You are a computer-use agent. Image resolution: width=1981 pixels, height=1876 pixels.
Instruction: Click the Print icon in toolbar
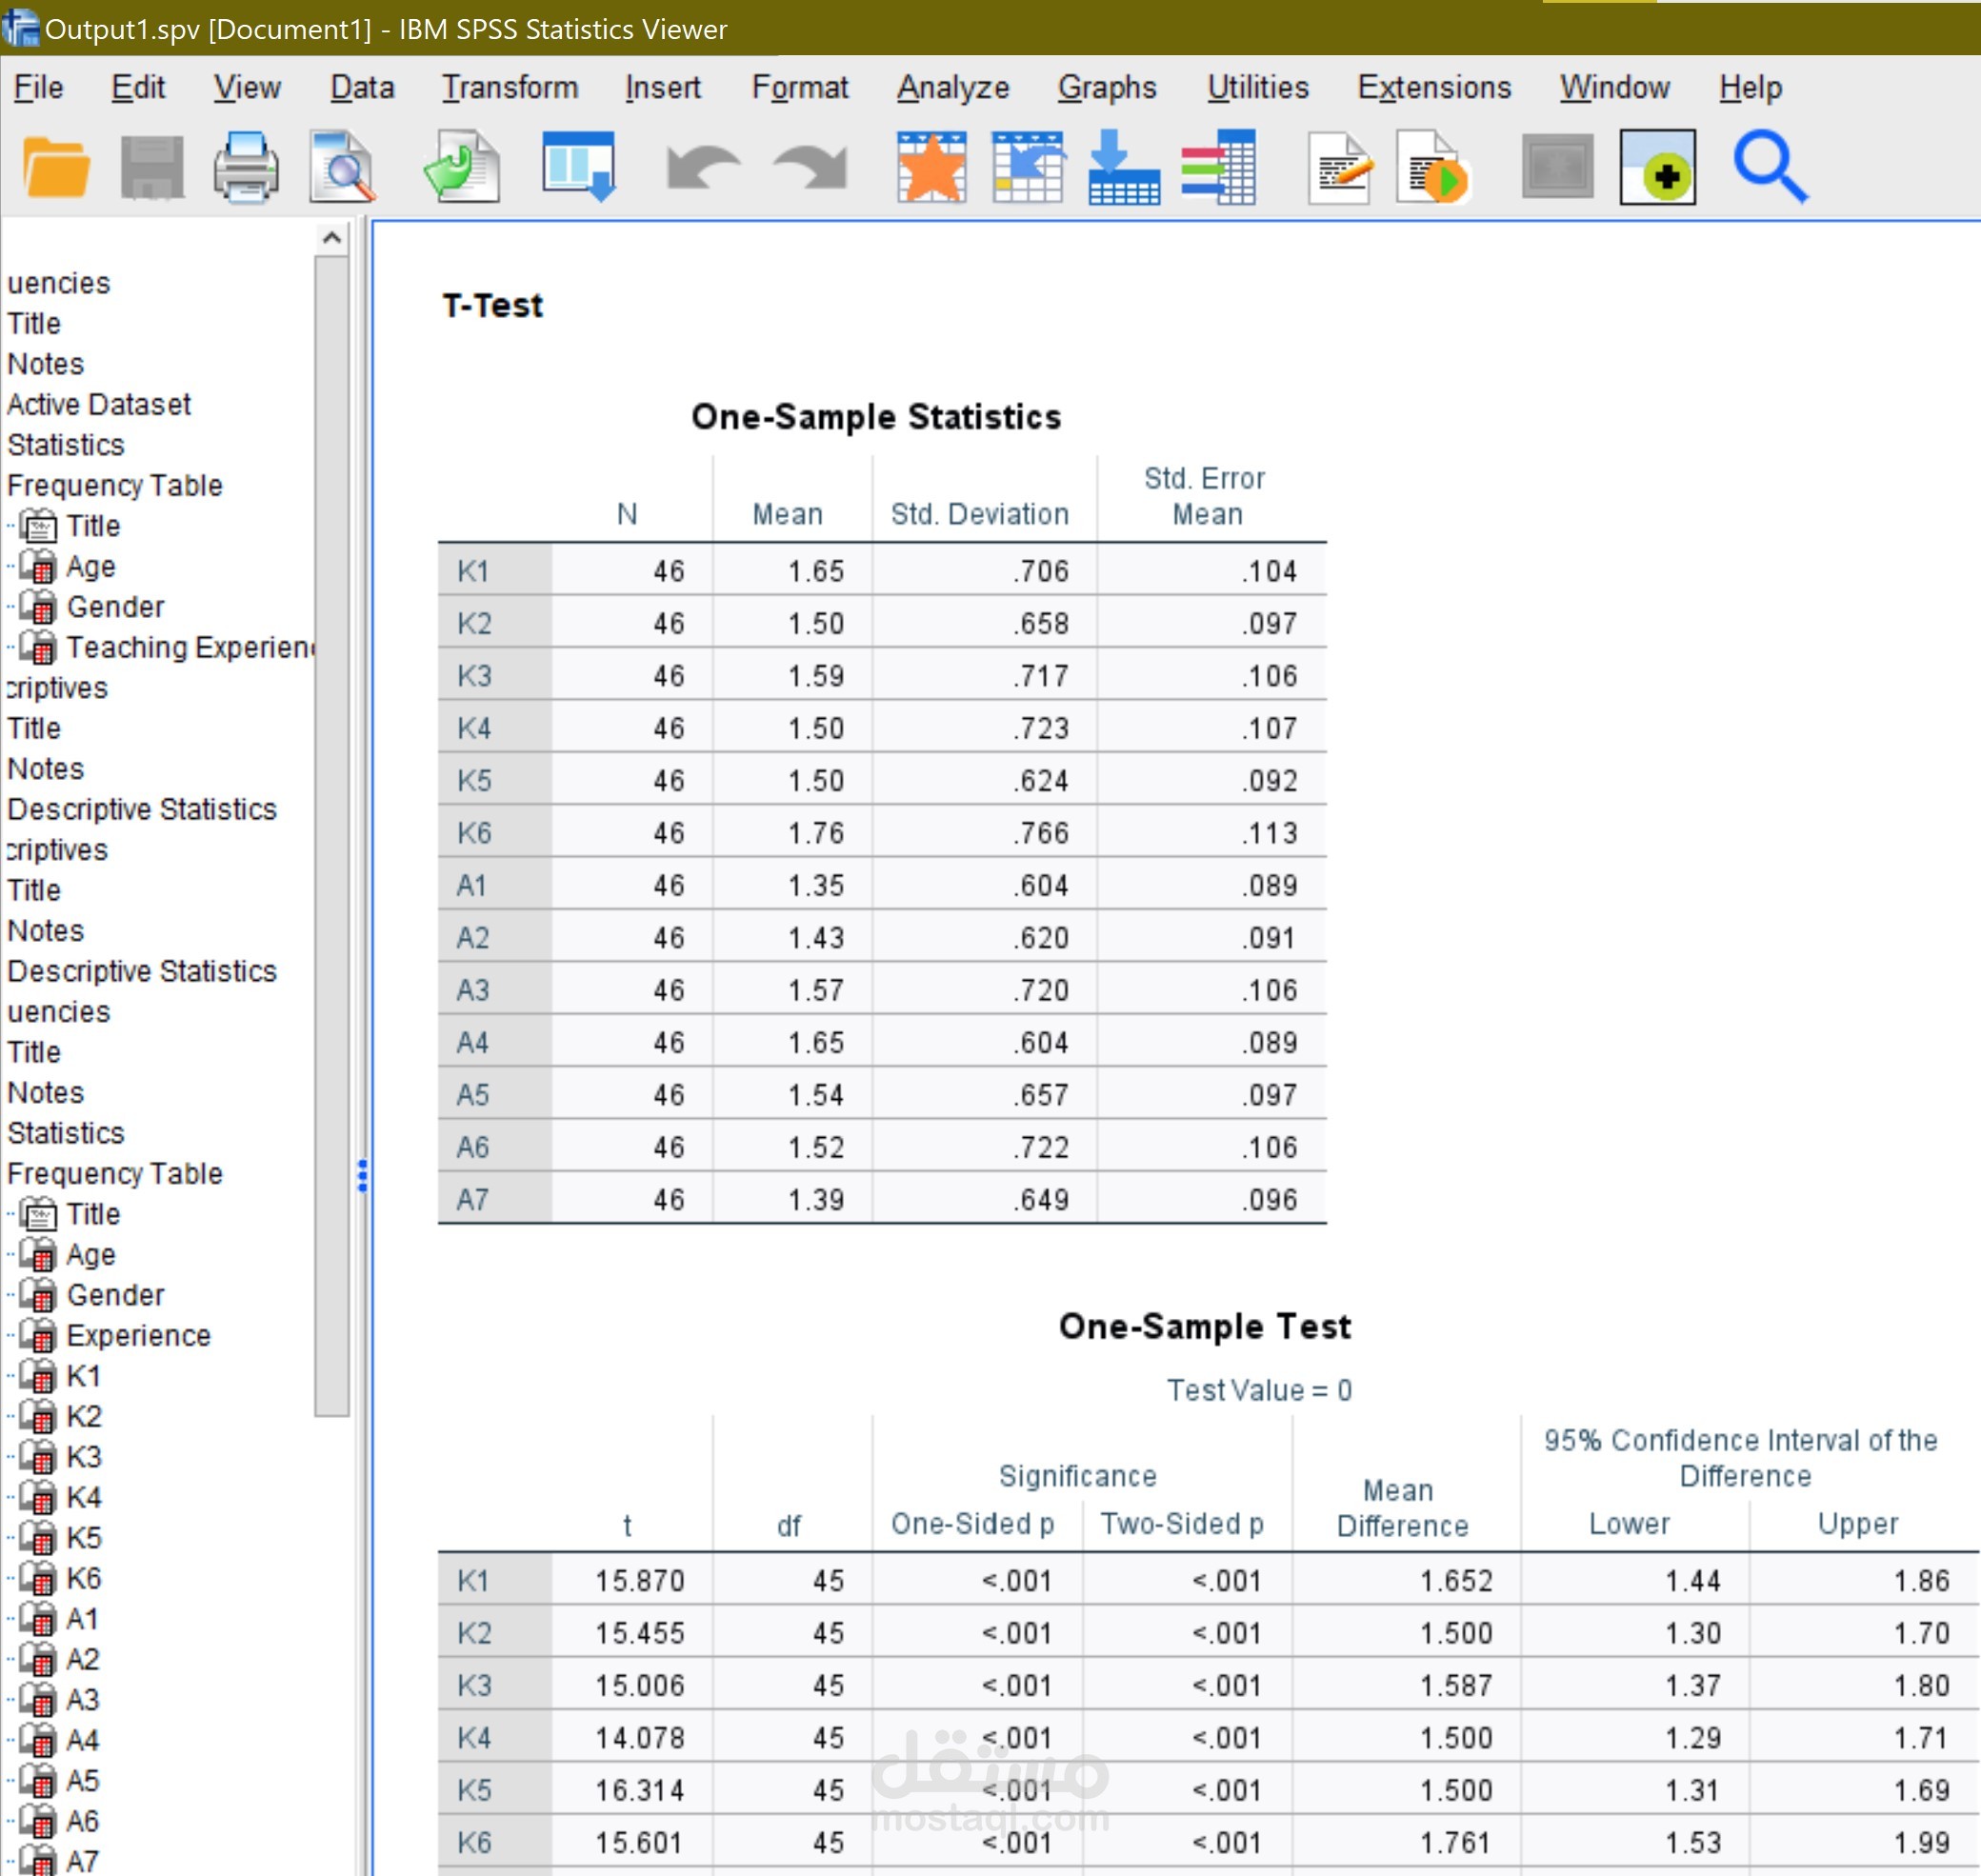click(246, 167)
